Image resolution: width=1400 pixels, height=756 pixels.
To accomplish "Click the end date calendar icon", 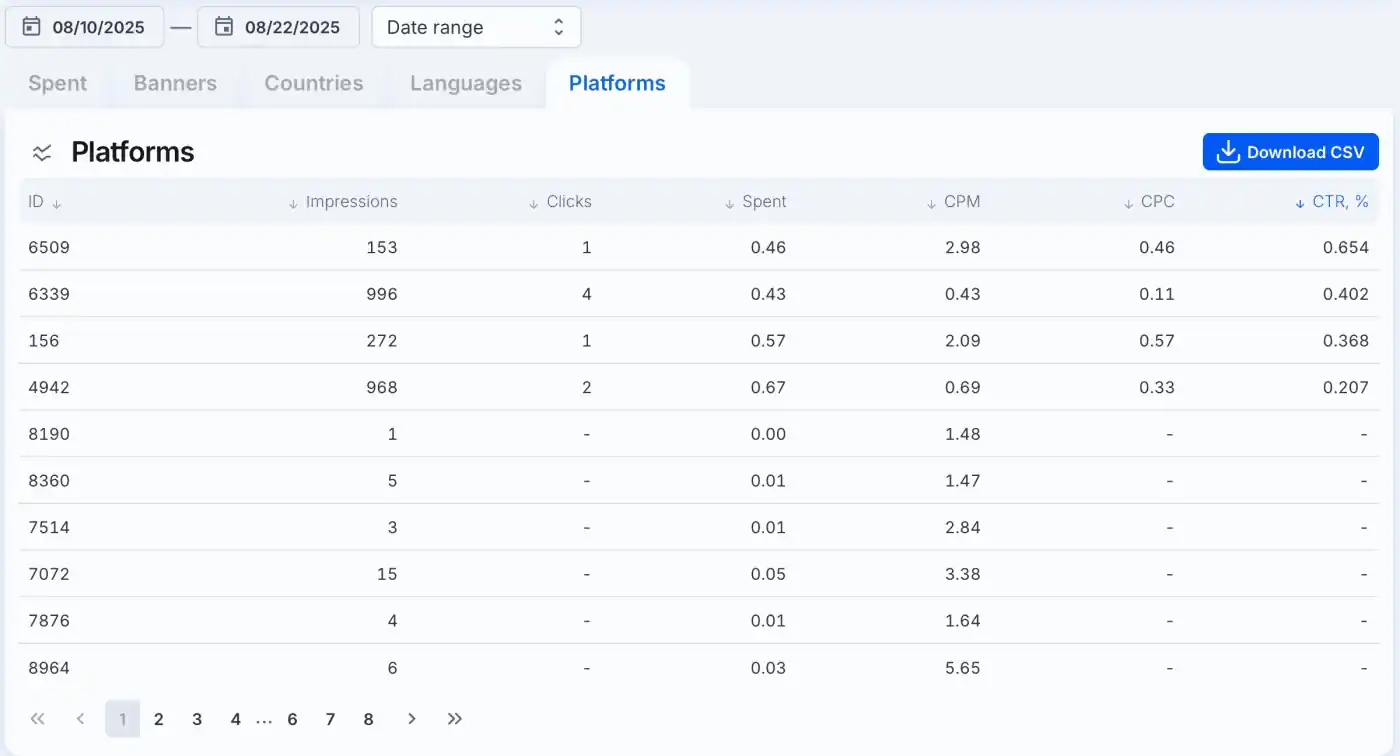I will [x=224, y=27].
